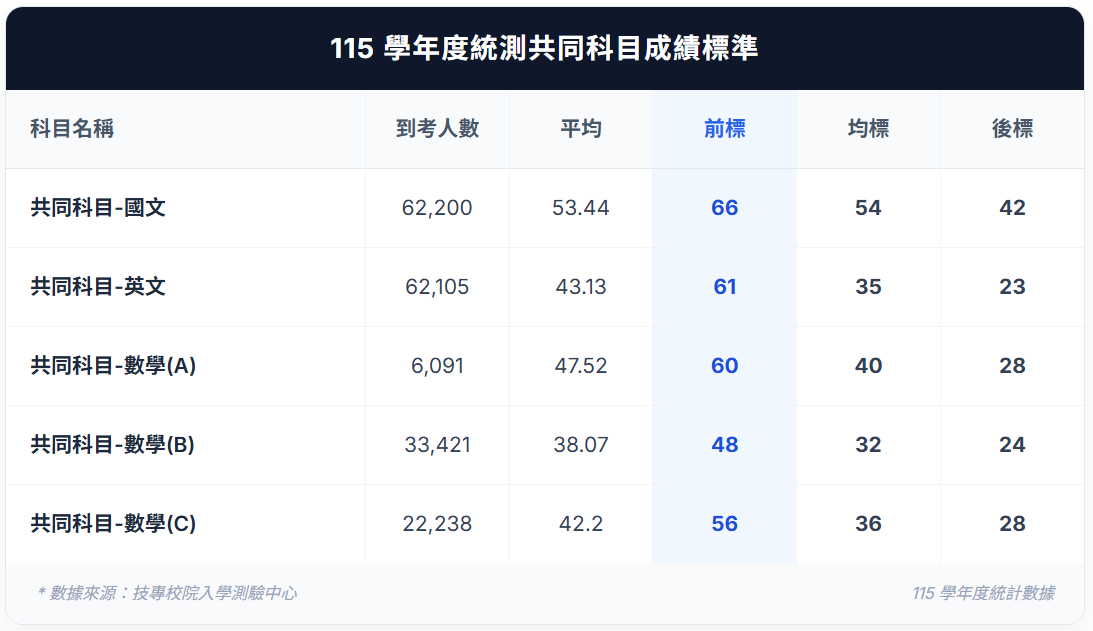Click the 38.07 average value
The width and height of the screenshot is (1093, 631).
[x=581, y=444]
